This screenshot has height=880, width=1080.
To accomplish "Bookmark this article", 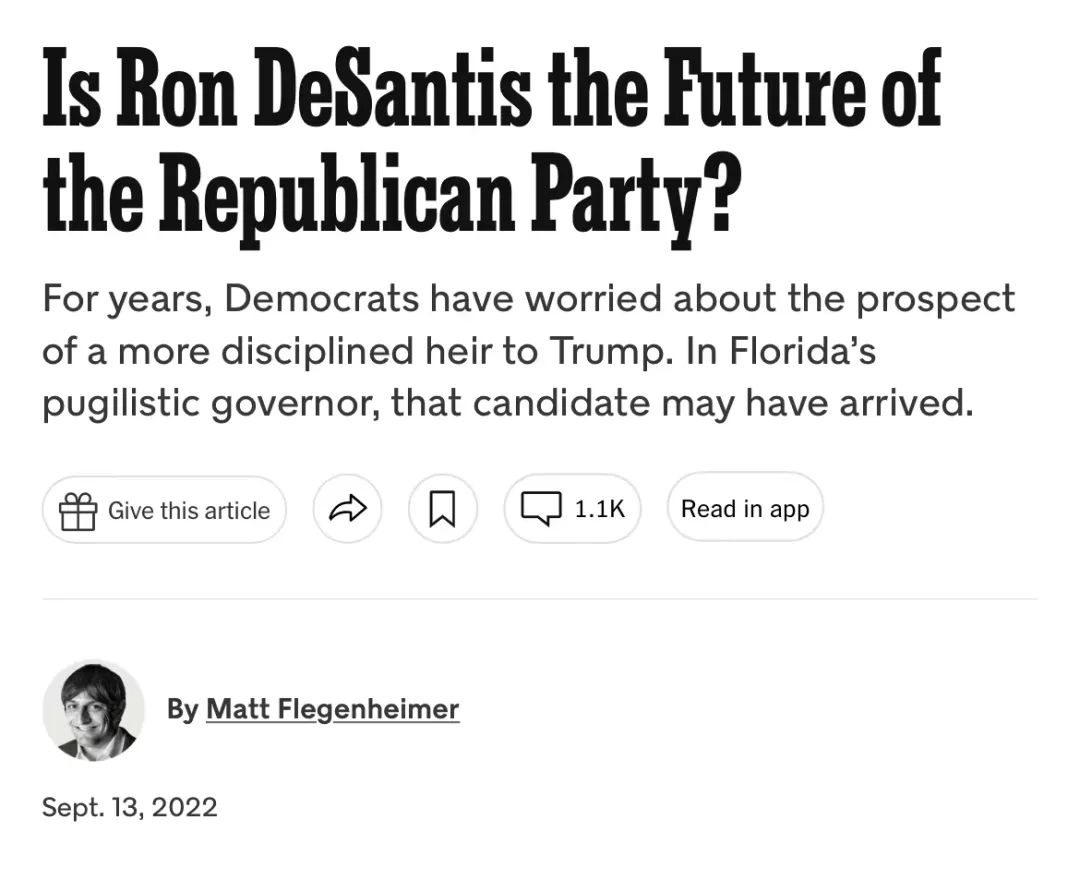I will (442, 510).
